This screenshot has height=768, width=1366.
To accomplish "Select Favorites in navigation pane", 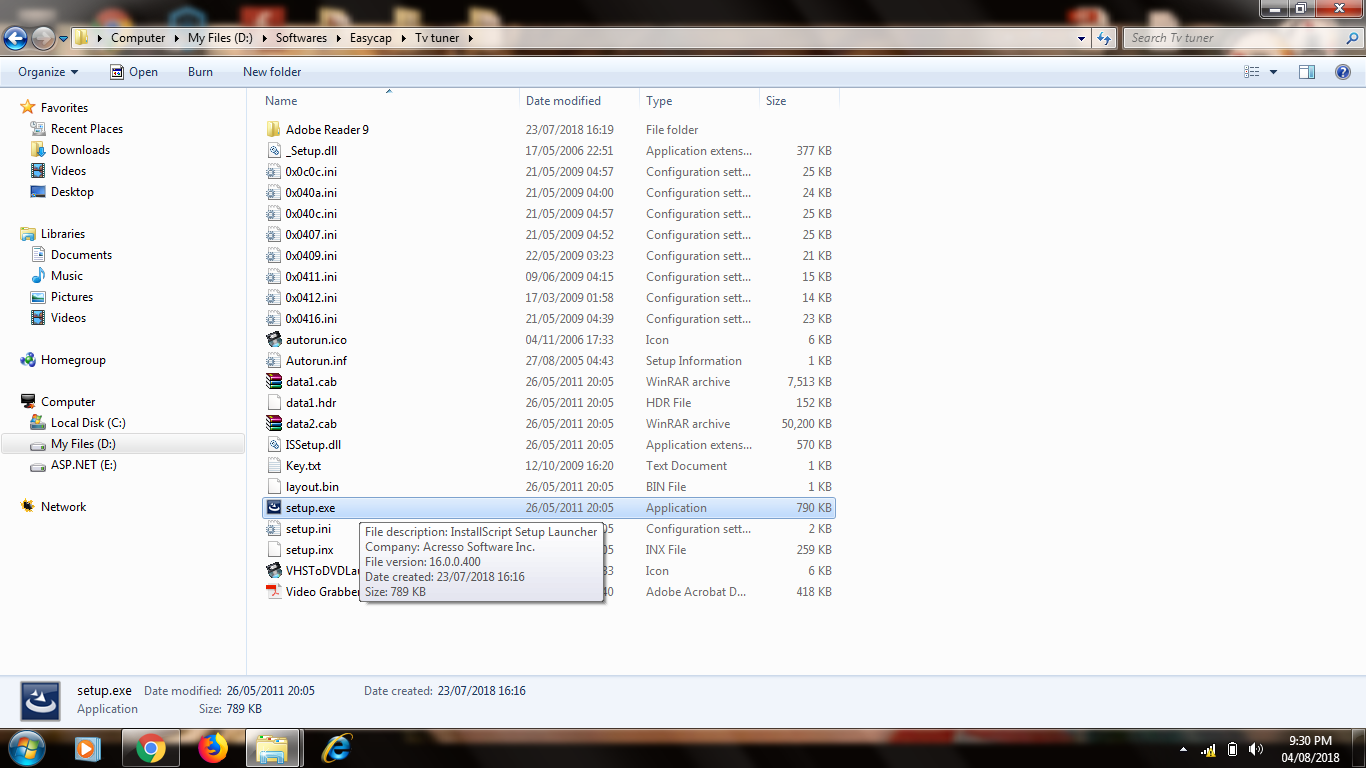I will tap(64, 108).
